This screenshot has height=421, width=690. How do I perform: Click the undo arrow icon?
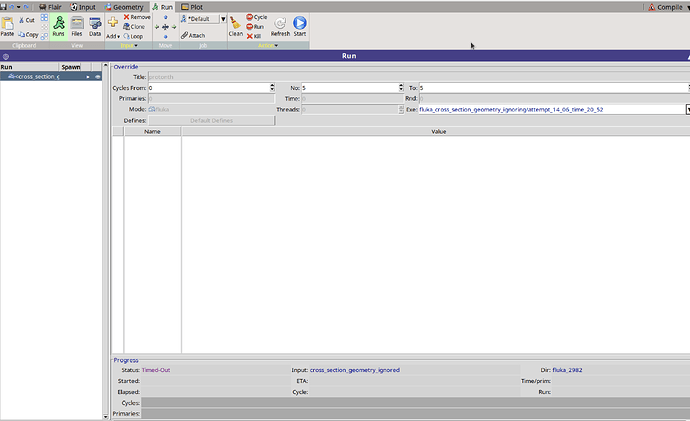[11, 7]
